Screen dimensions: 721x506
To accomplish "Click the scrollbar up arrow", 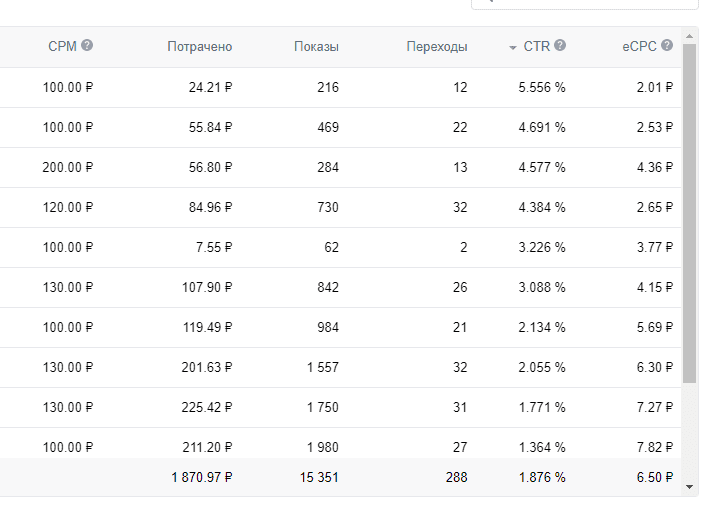I will (x=689, y=36).
